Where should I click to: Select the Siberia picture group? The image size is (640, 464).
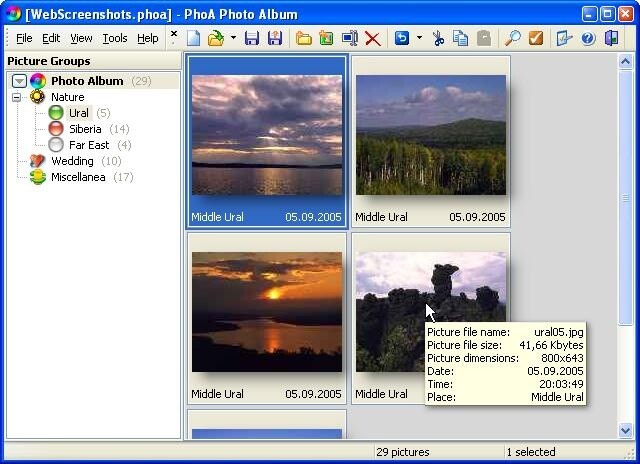point(85,129)
